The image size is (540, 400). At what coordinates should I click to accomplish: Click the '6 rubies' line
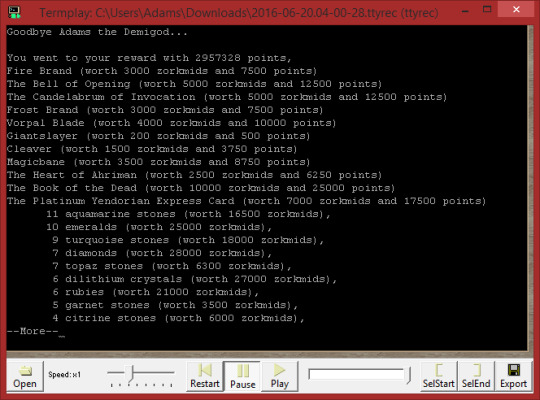[156, 292]
